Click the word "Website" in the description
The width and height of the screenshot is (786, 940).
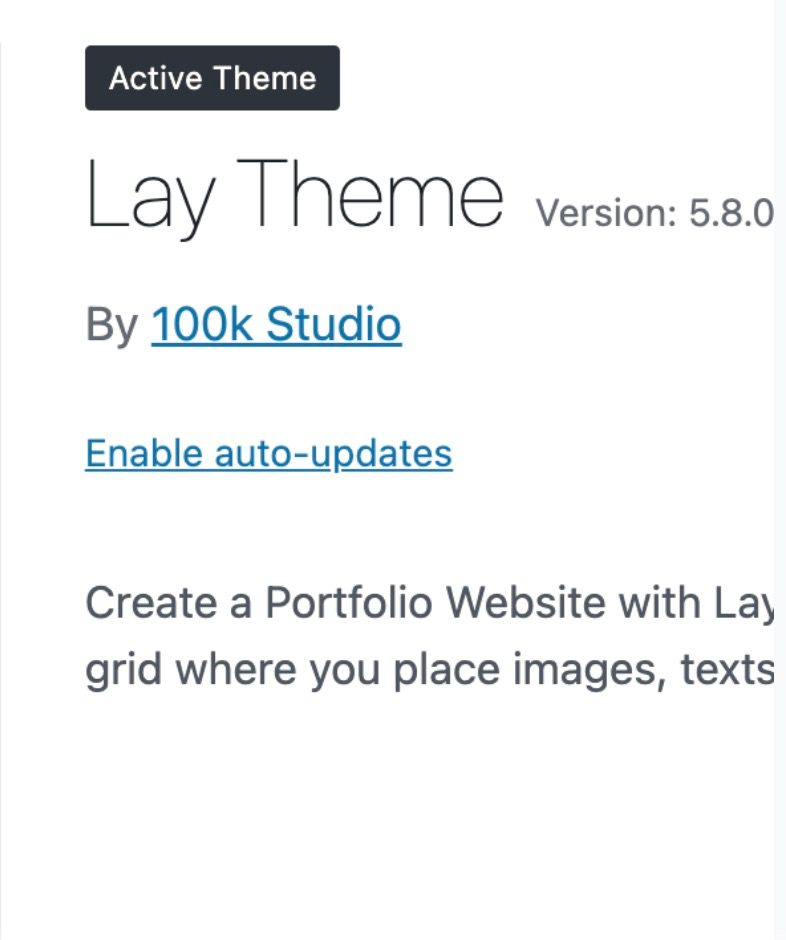[525, 603]
